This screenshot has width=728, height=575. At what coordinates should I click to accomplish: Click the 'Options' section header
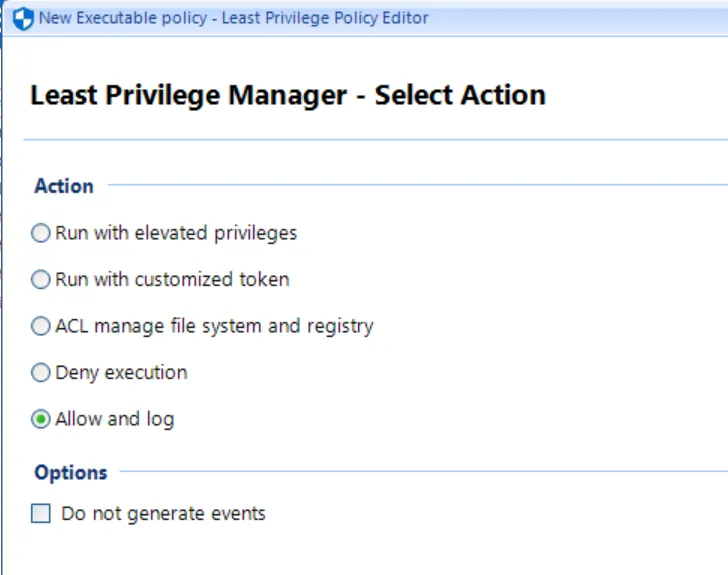pos(71,472)
